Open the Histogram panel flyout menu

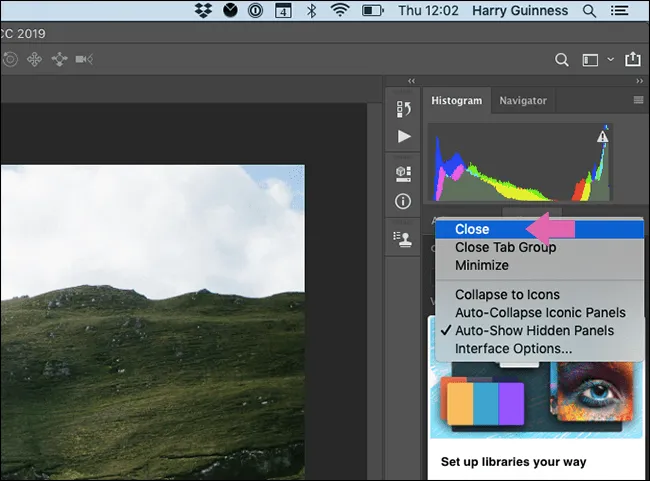pyautogui.click(x=638, y=101)
